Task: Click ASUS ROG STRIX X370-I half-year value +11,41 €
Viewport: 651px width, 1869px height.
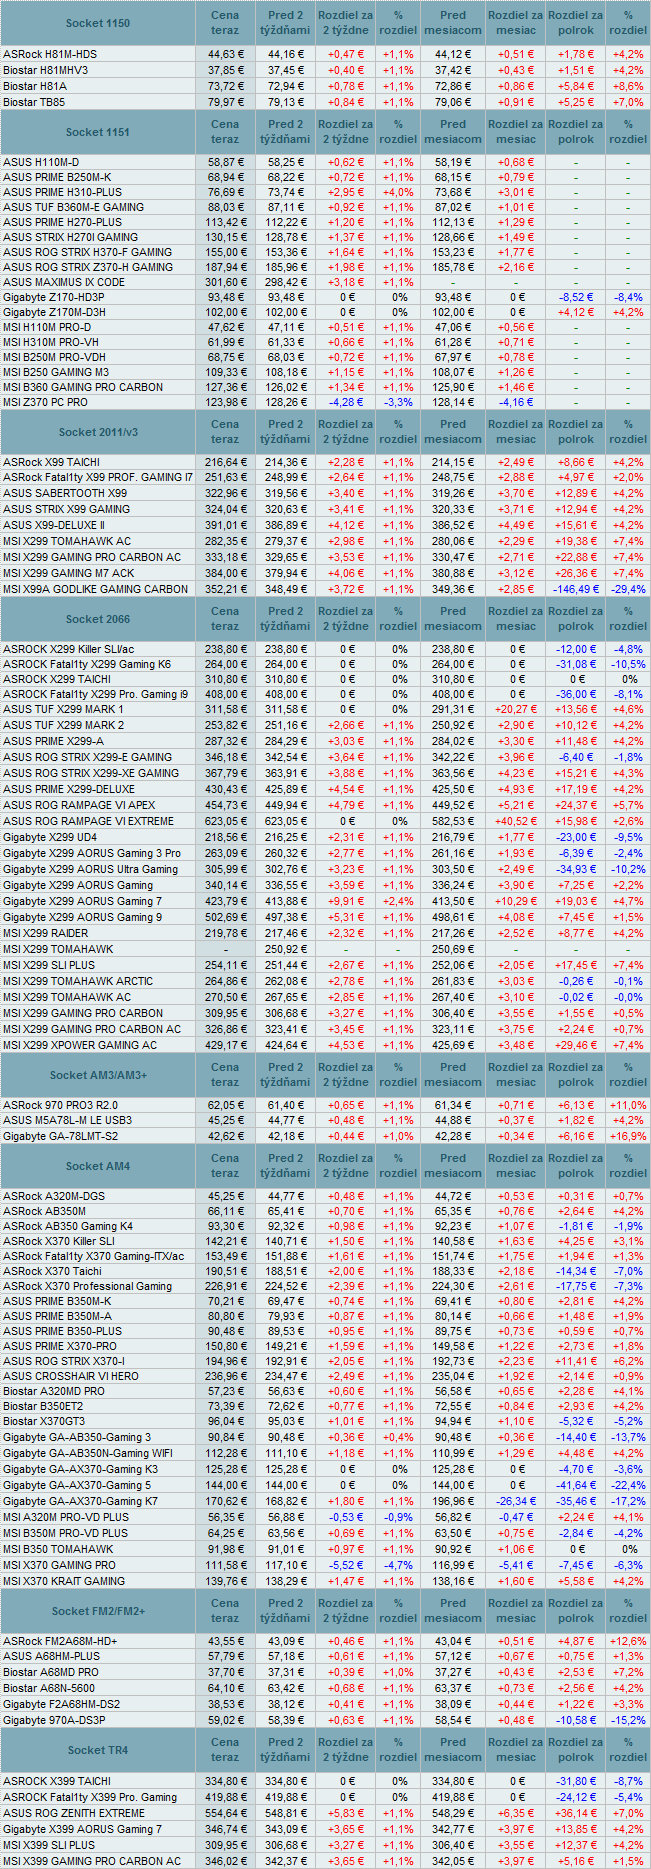Action: (x=576, y=1361)
